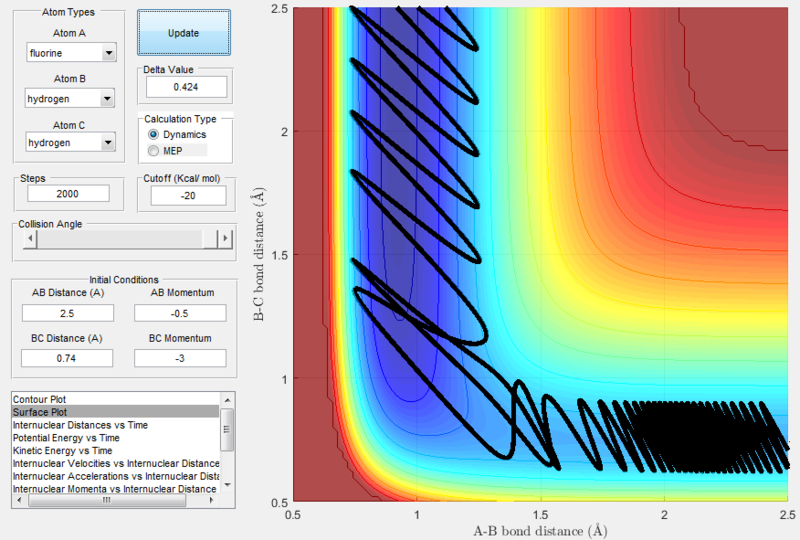Click the plot list horizontal scroll-right arrow
Image resolution: width=800 pixels, height=540 pixels.
point(212,501)
